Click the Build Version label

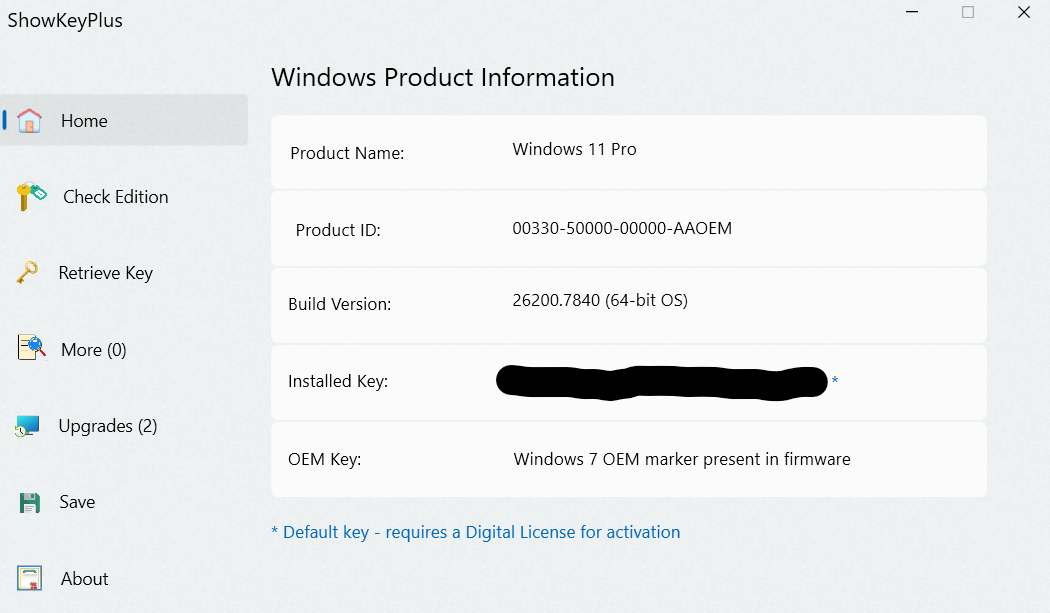pos(340,303)
